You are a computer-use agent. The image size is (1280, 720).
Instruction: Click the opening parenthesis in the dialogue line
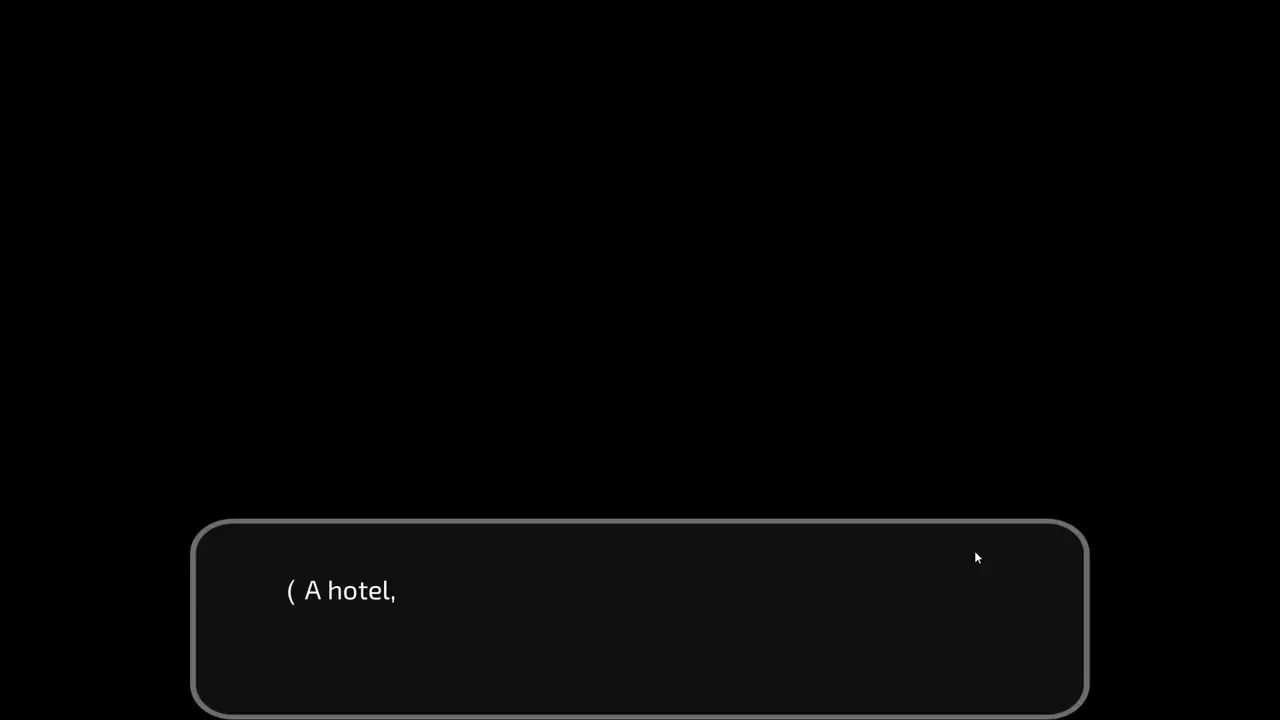pos(291,591)
